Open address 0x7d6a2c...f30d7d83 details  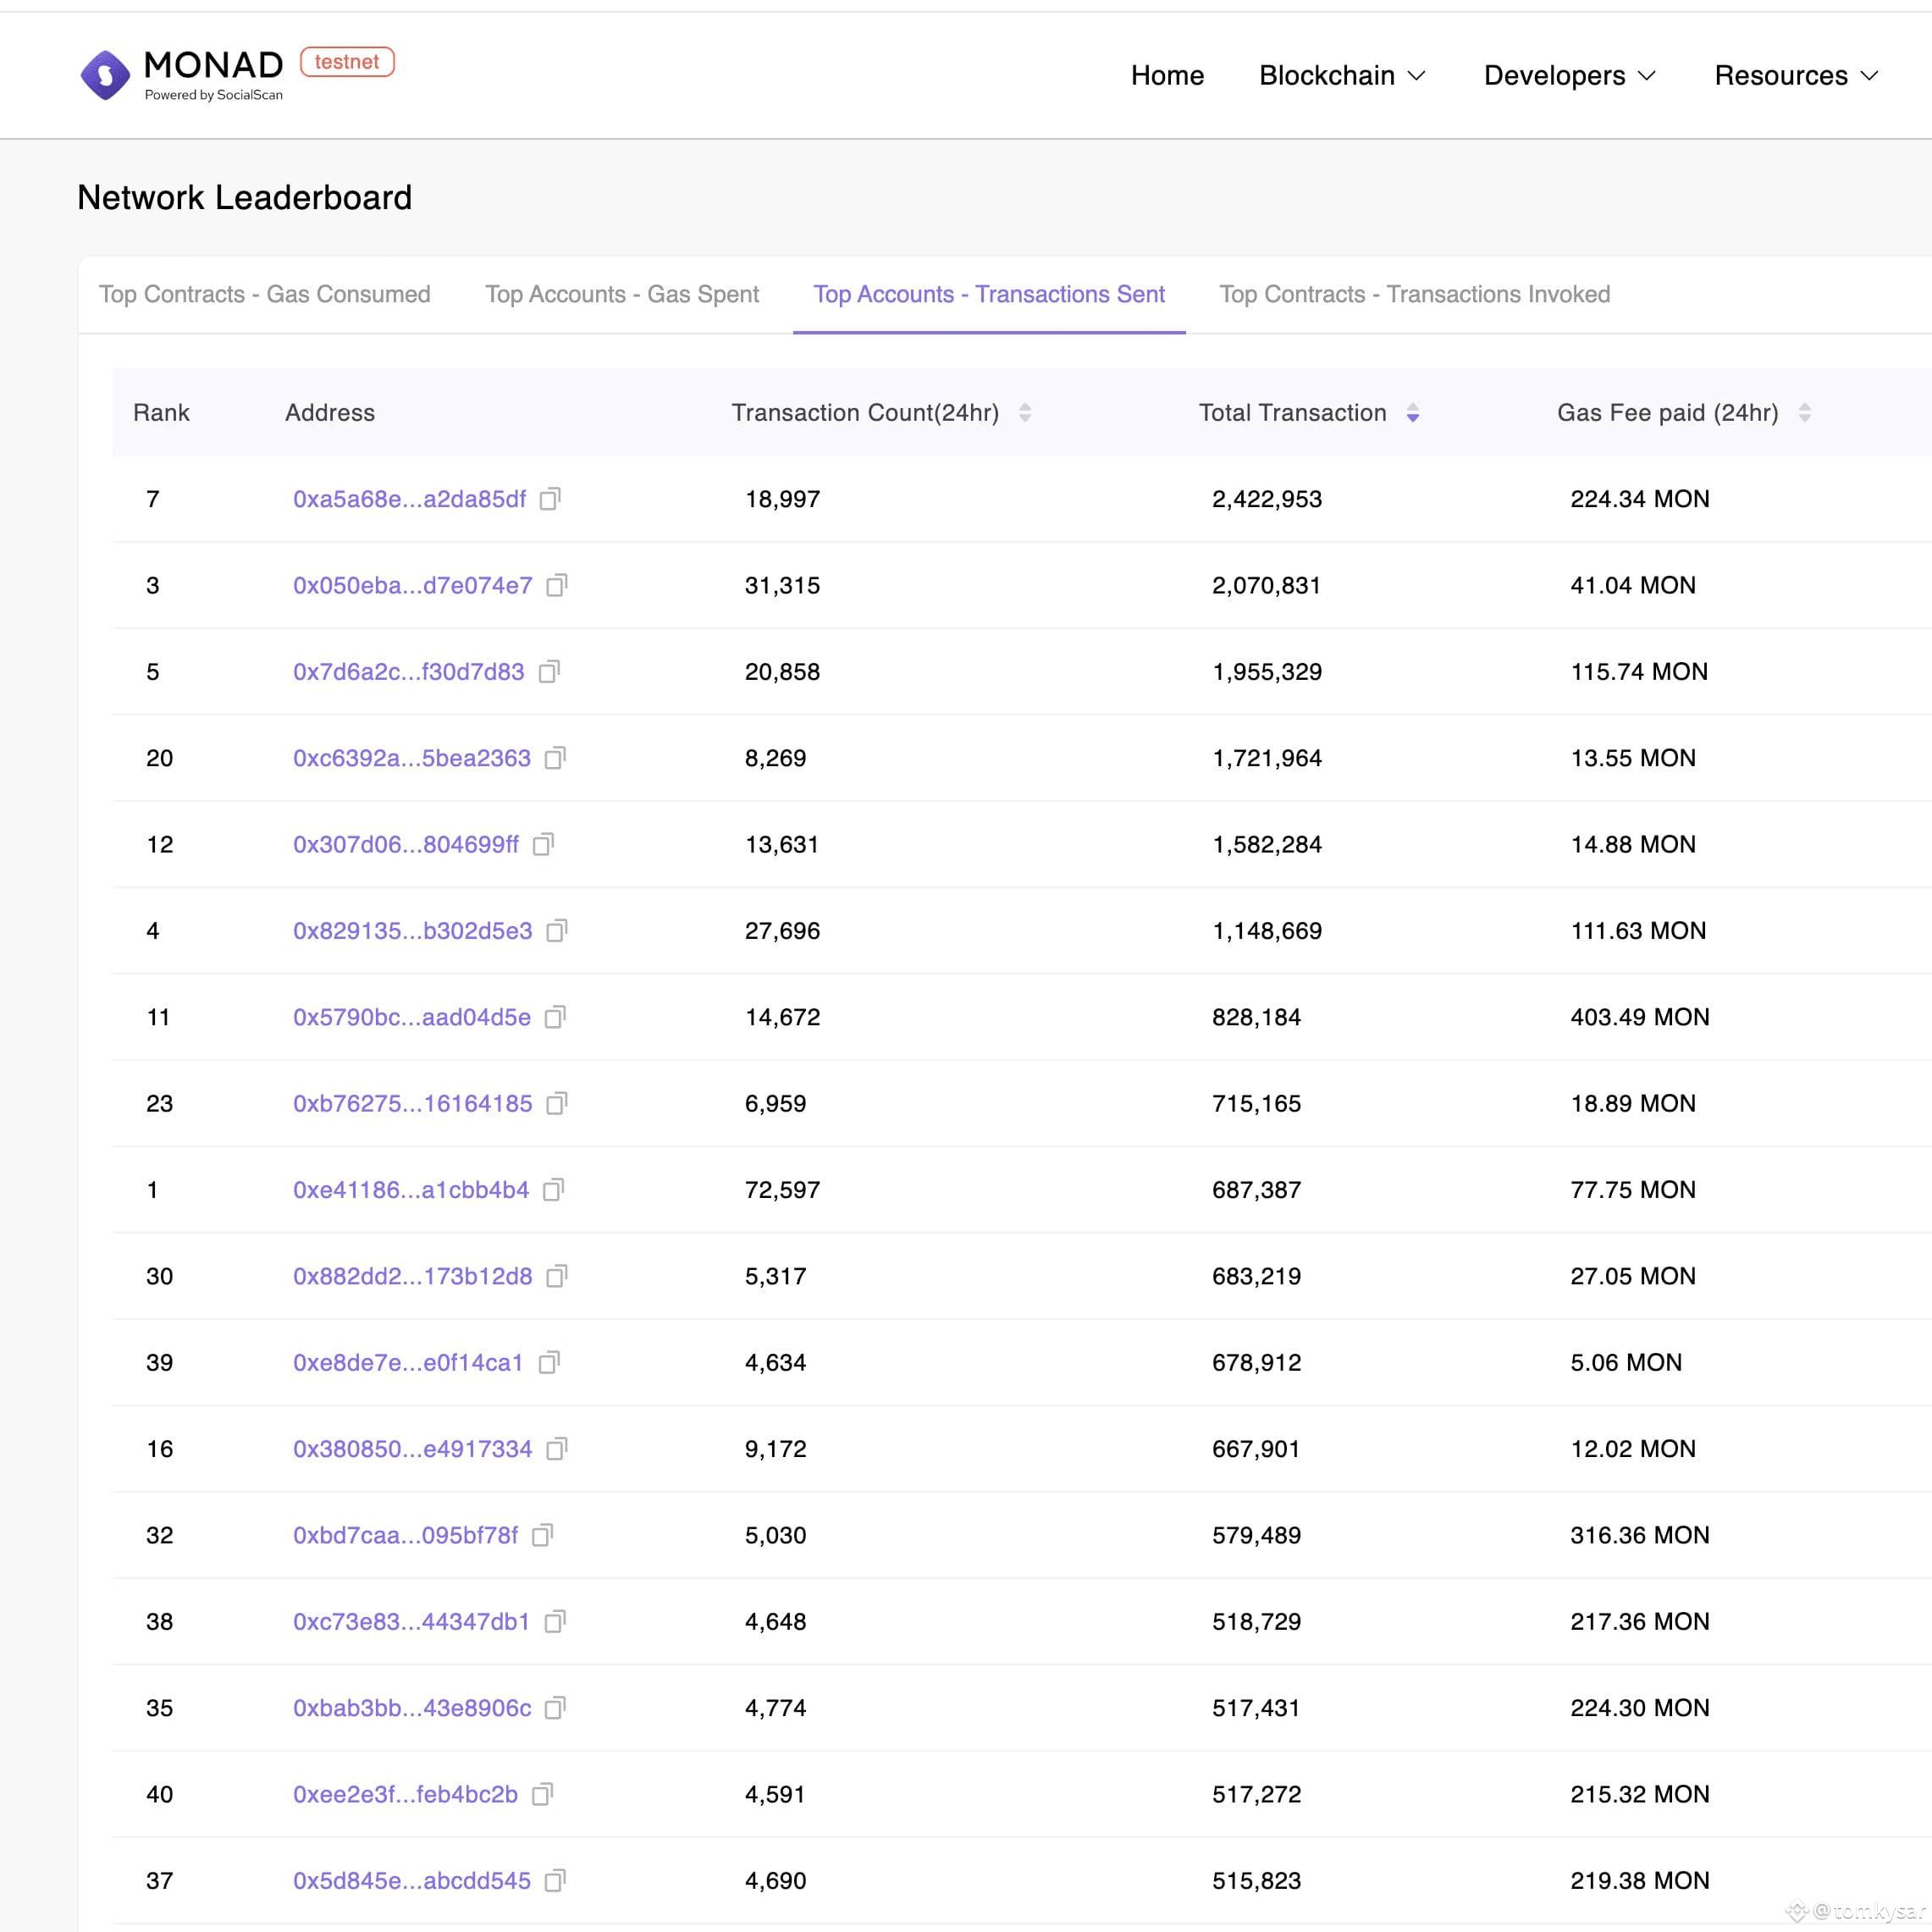pyautogui.click(x=409, y=672)
